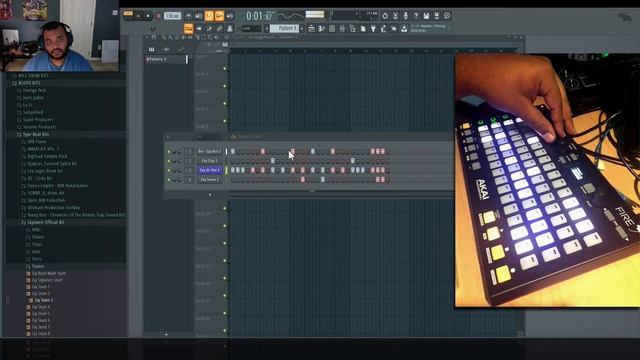Click the loop icon in Channel rack header
Viewport: 640px width, 360px height.
tap(233, 137)
